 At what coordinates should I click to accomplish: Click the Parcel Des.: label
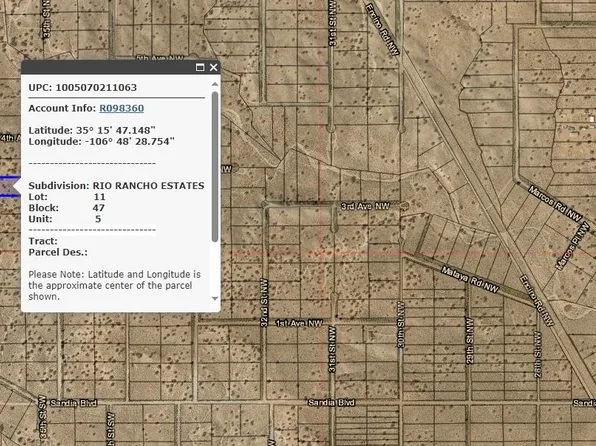(x=58, y=252)
